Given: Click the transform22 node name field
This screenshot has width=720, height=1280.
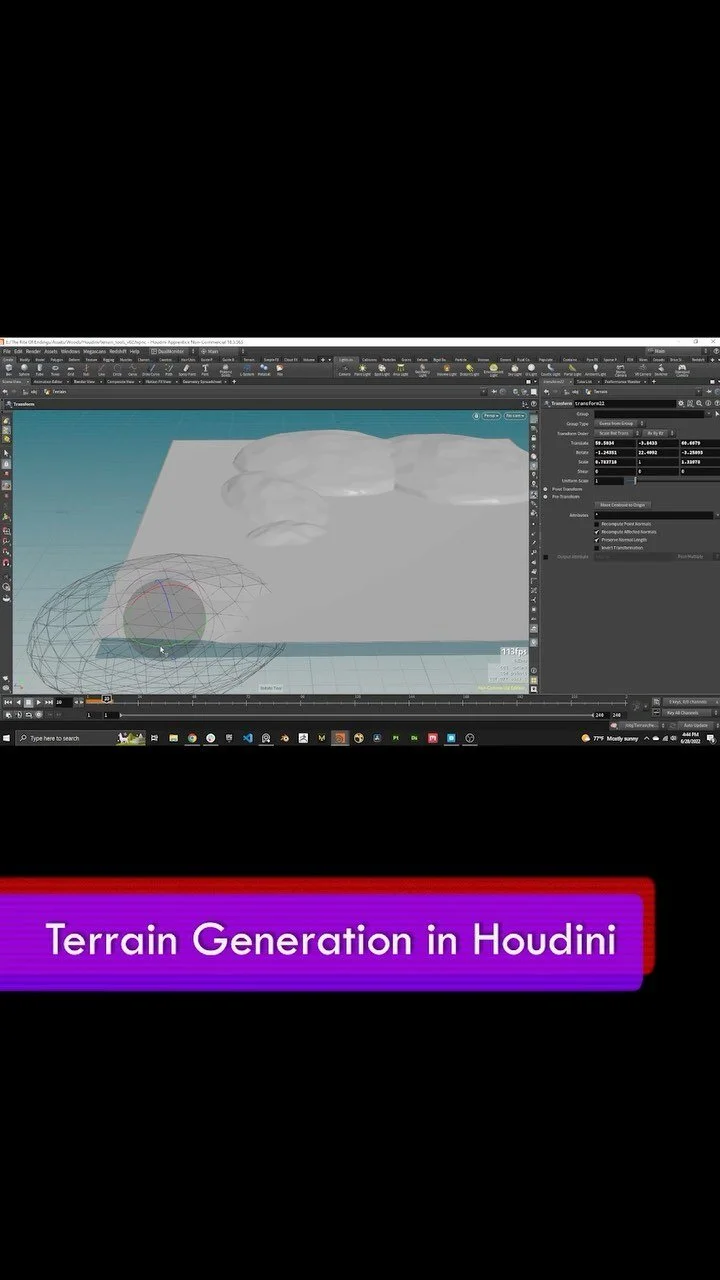Looking at the screenshot, I should click(x=626, y=404).
